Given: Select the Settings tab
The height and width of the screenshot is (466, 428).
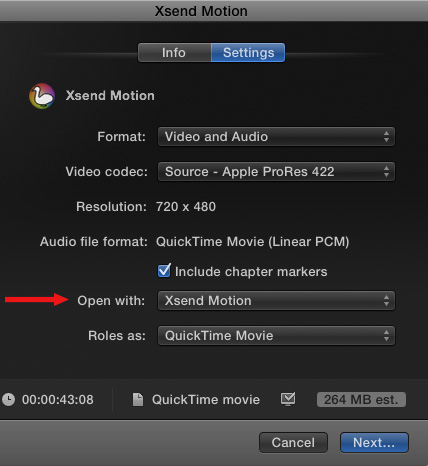Looking at the screenshot, I should click(248, 52).
